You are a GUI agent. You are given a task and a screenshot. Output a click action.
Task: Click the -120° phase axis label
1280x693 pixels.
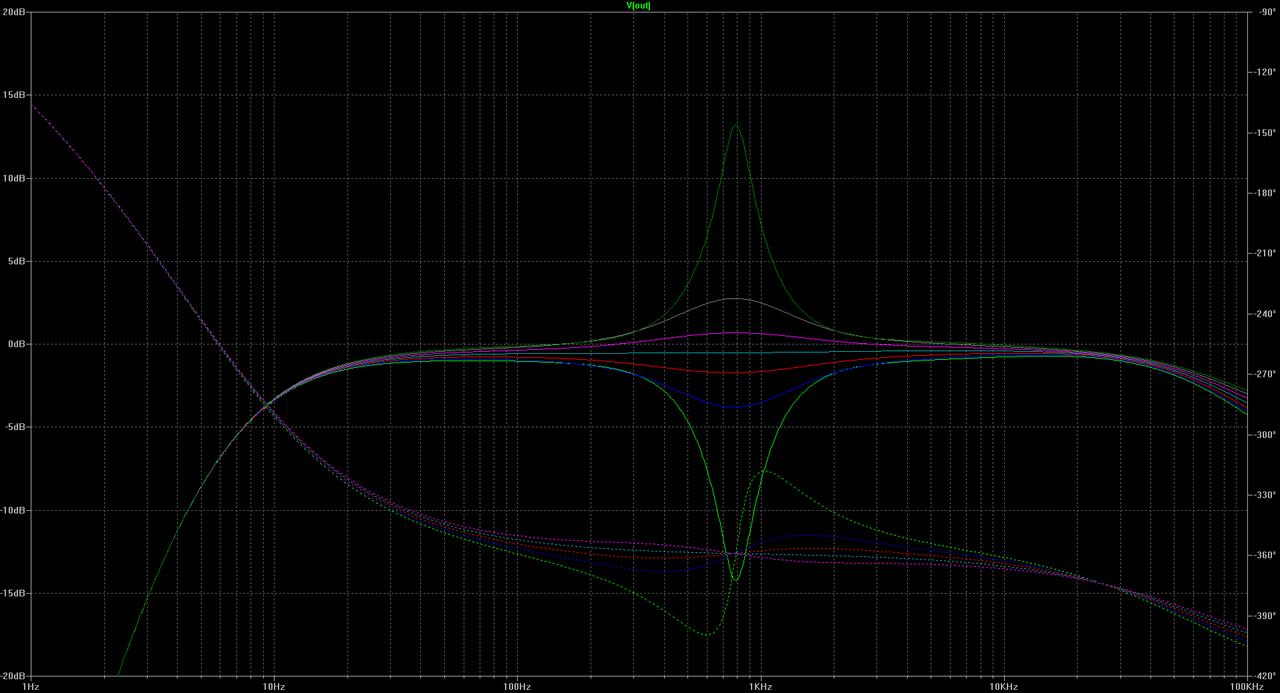coord(1267,72)
